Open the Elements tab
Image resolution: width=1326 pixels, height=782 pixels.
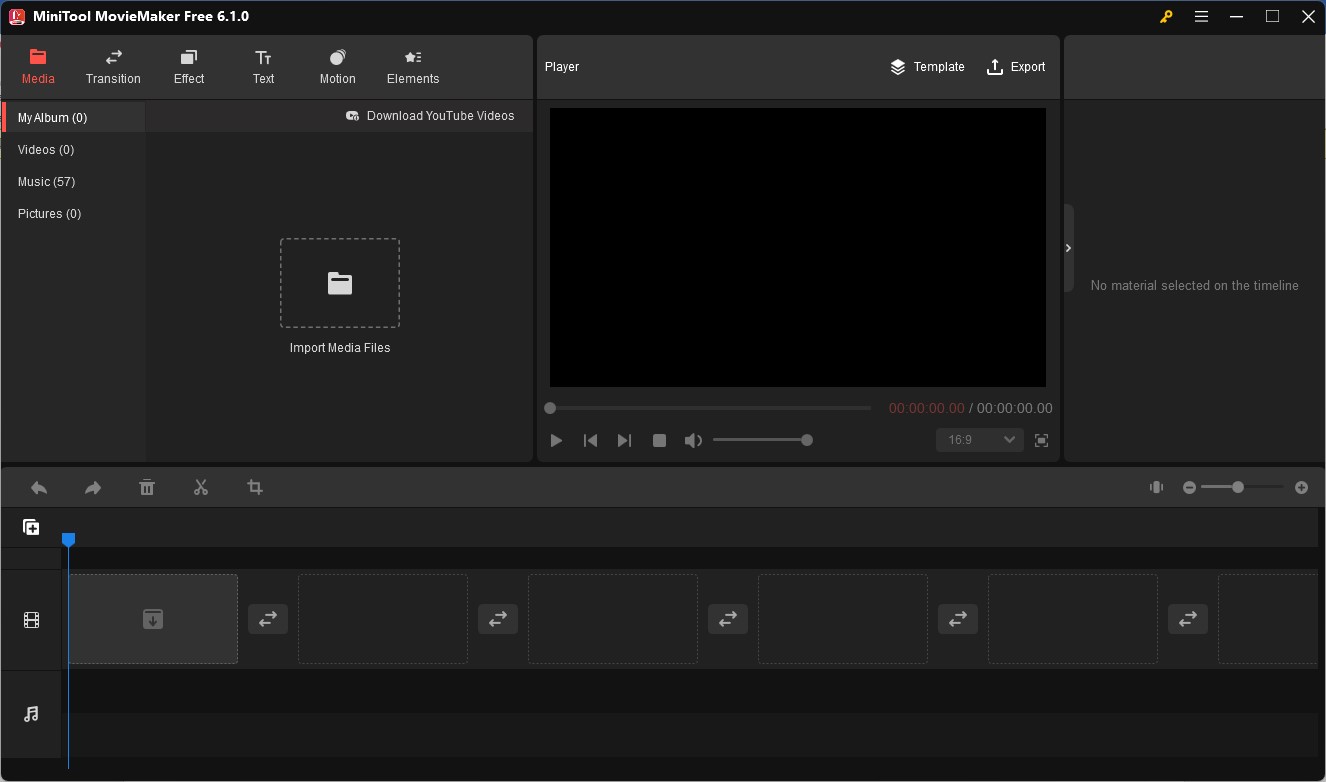click(x=413, y=67)
